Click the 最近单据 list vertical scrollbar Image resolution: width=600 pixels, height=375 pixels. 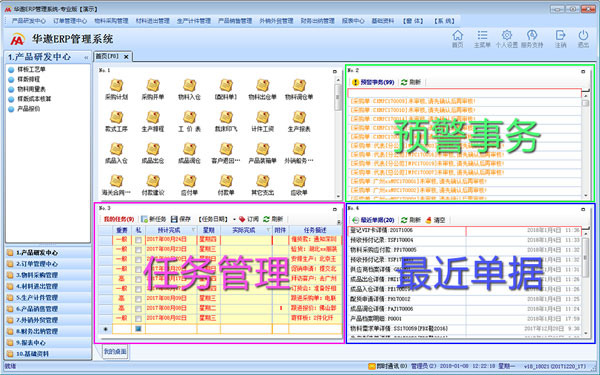pos(585,283)
